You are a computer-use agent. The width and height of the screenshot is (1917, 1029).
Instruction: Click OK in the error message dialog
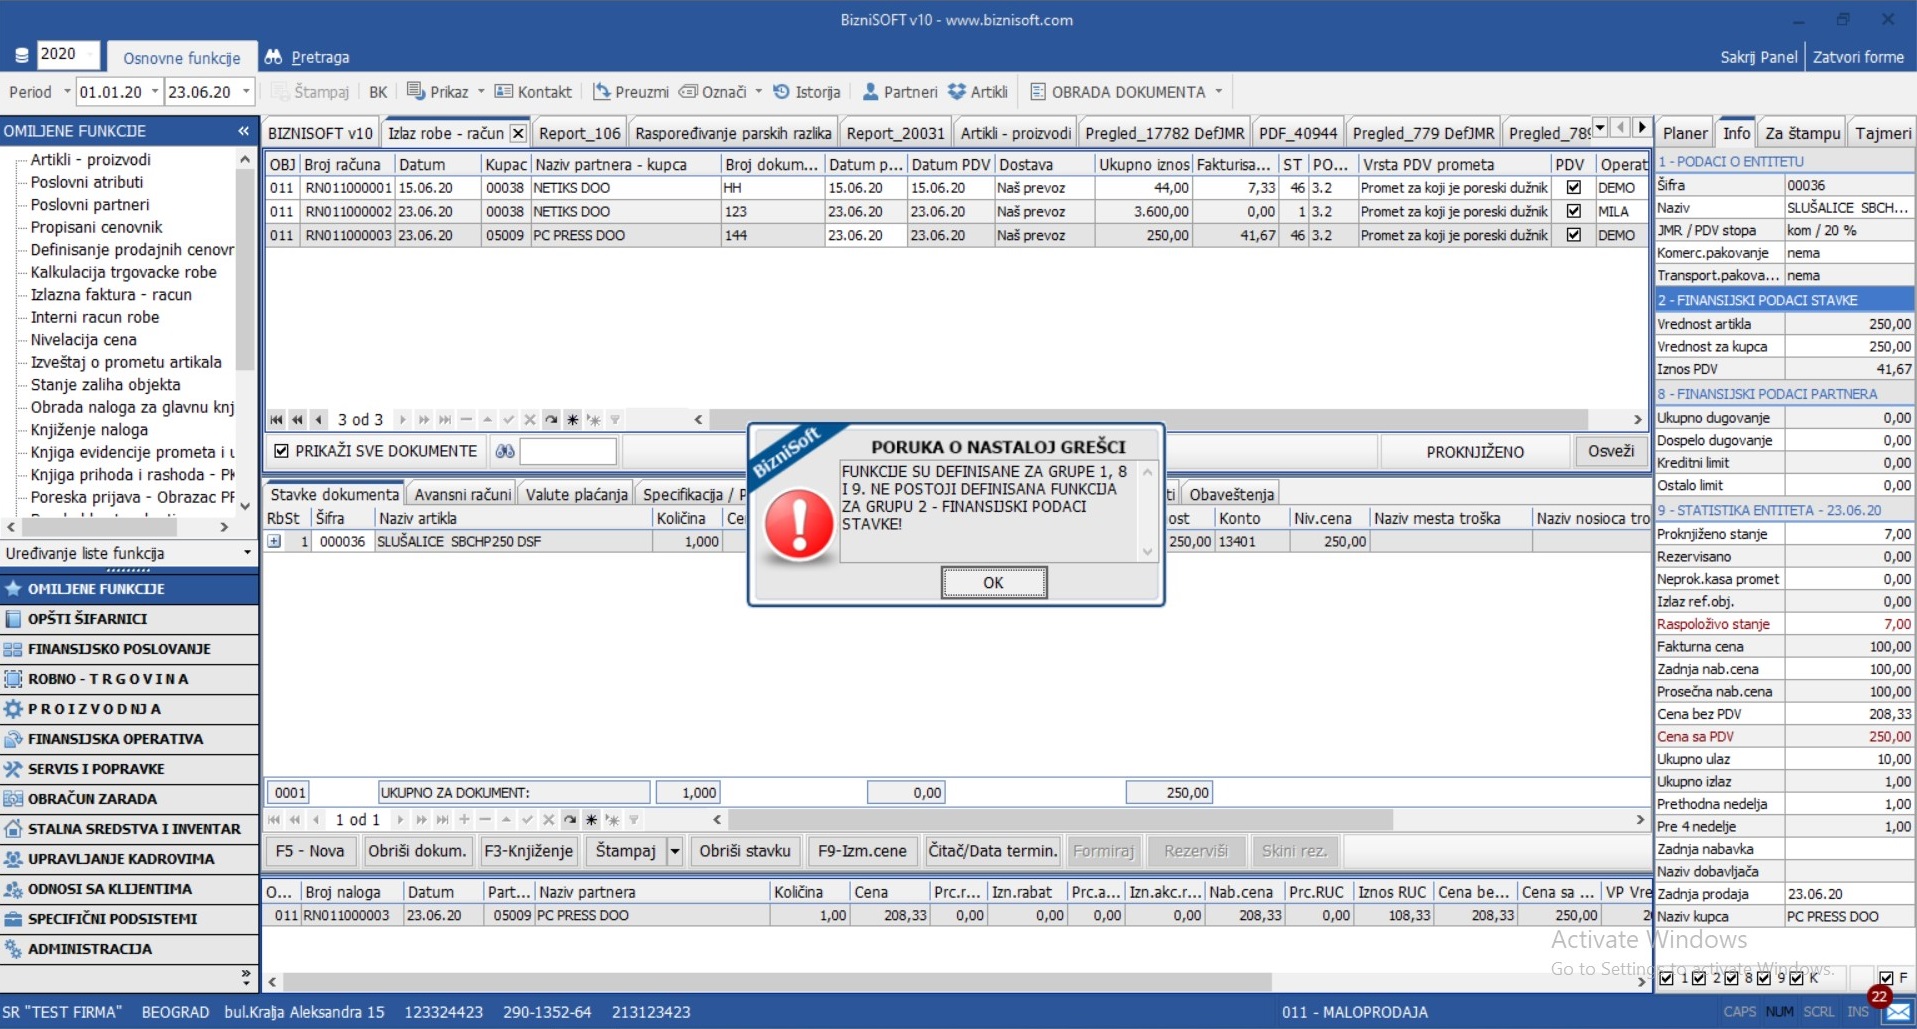point(993,582)
